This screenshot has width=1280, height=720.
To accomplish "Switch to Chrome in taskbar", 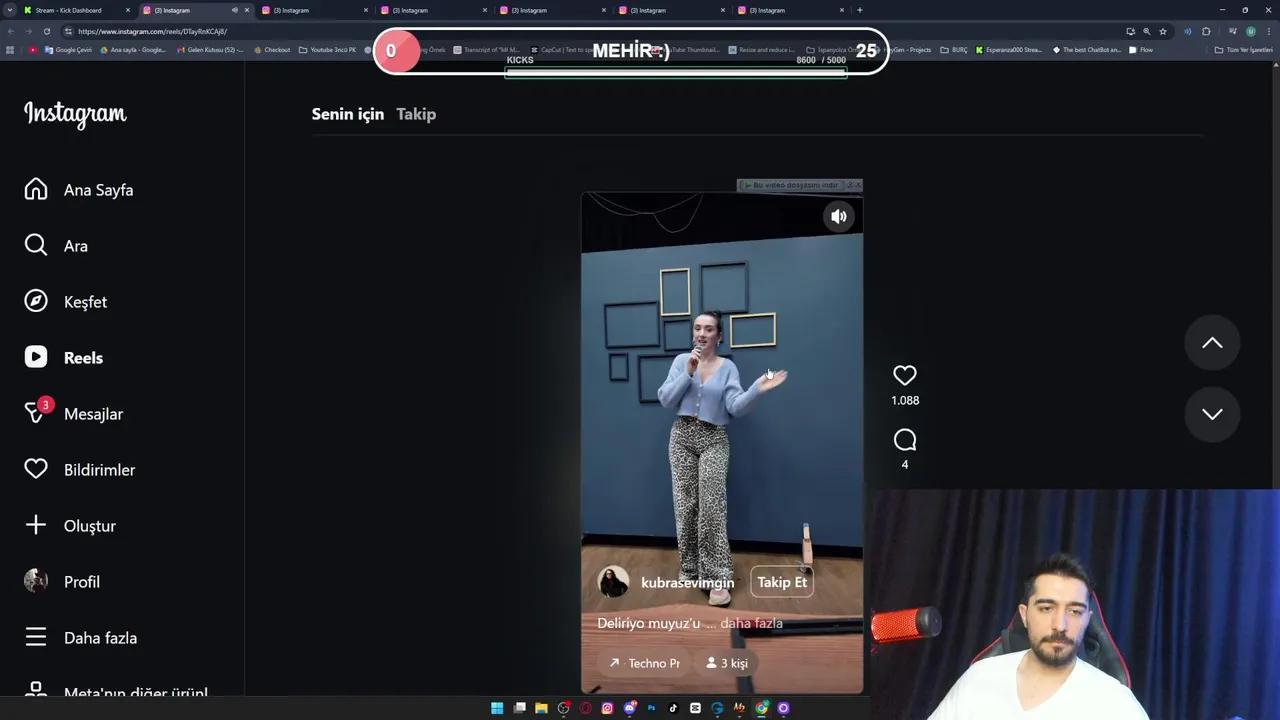I will pos(761,708).
